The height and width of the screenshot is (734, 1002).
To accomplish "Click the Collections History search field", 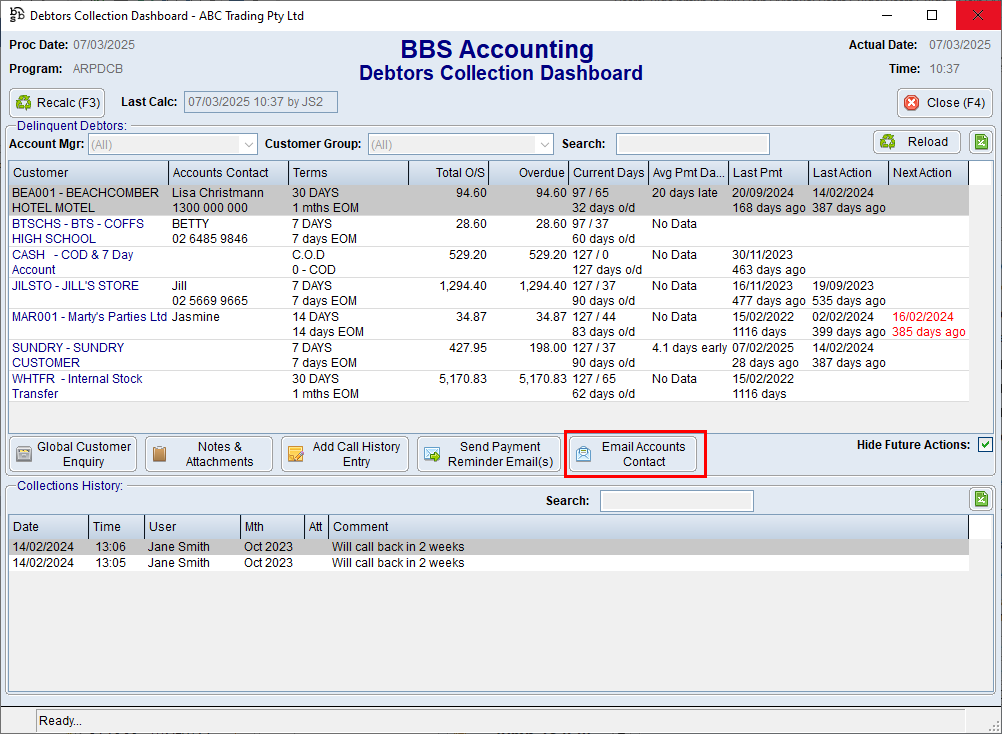I will [x=676, y=501].
